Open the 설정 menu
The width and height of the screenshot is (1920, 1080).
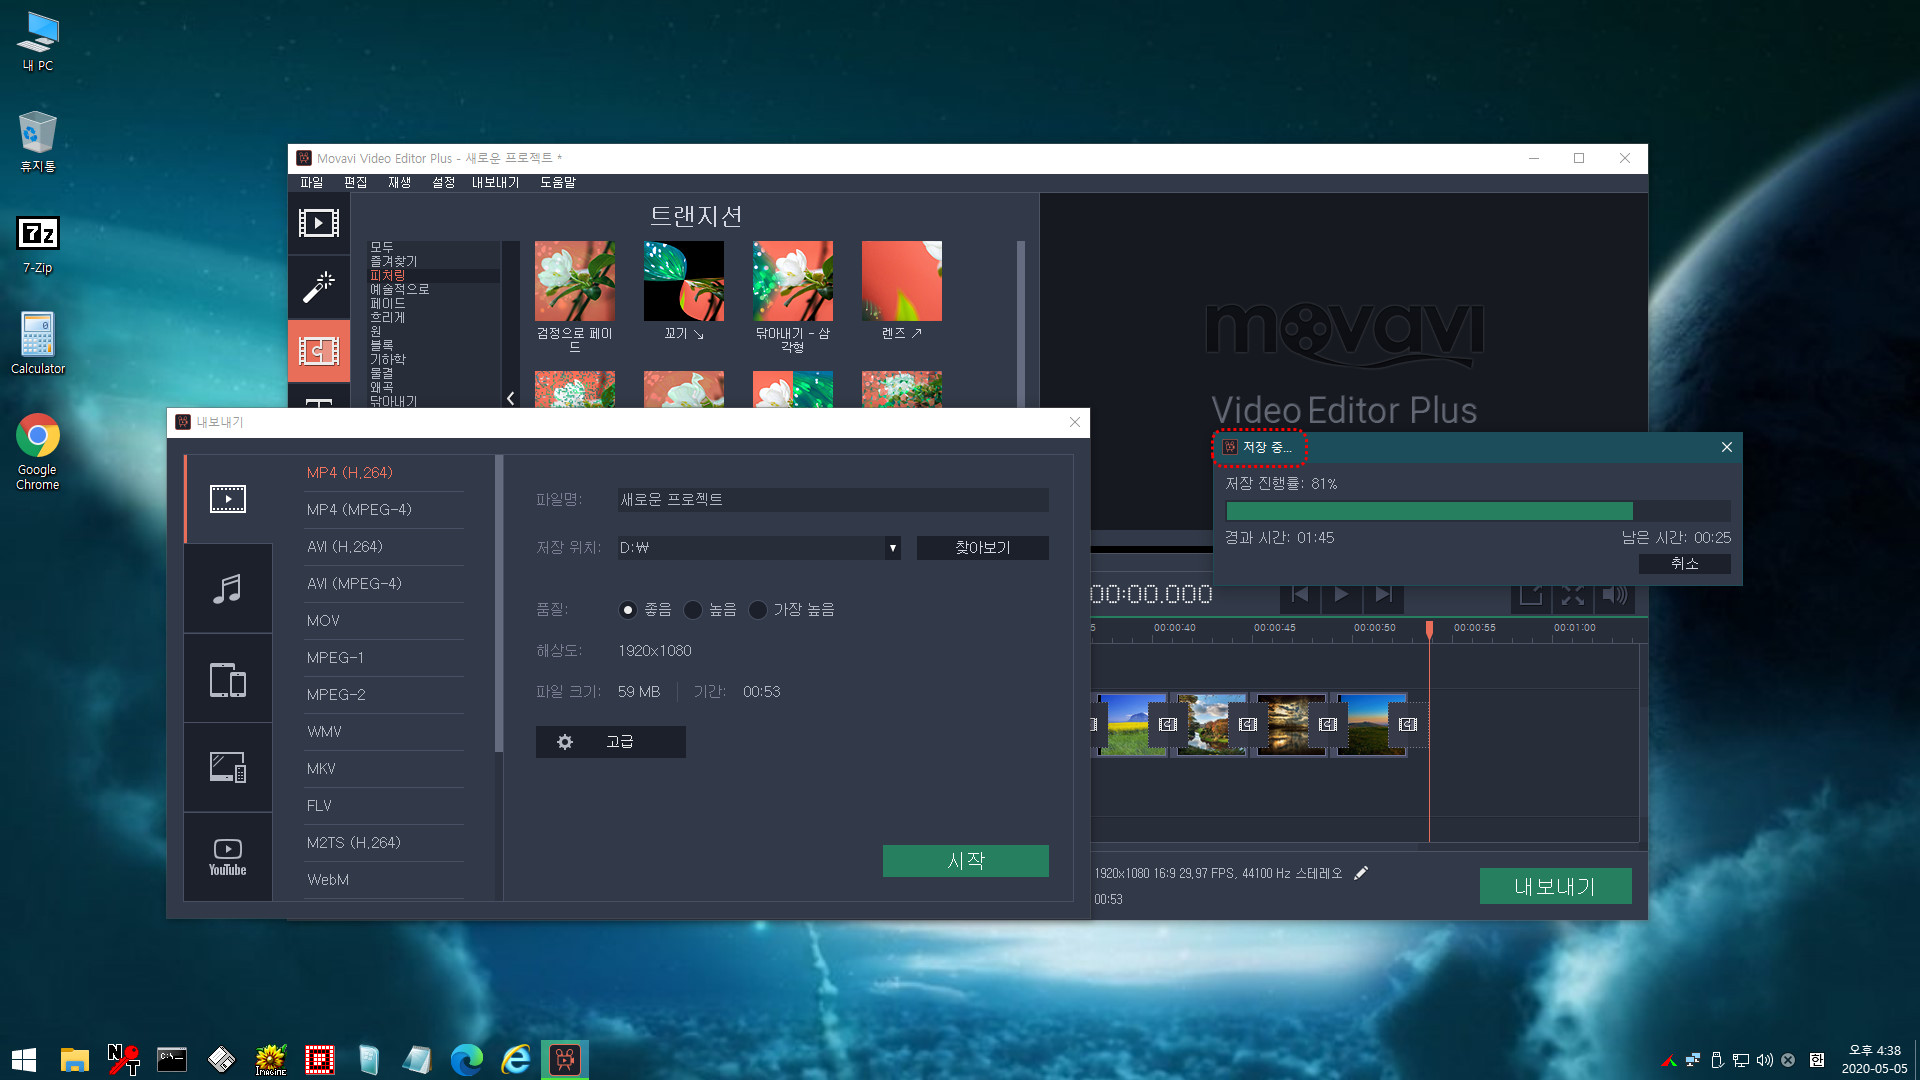coord(444,182)
